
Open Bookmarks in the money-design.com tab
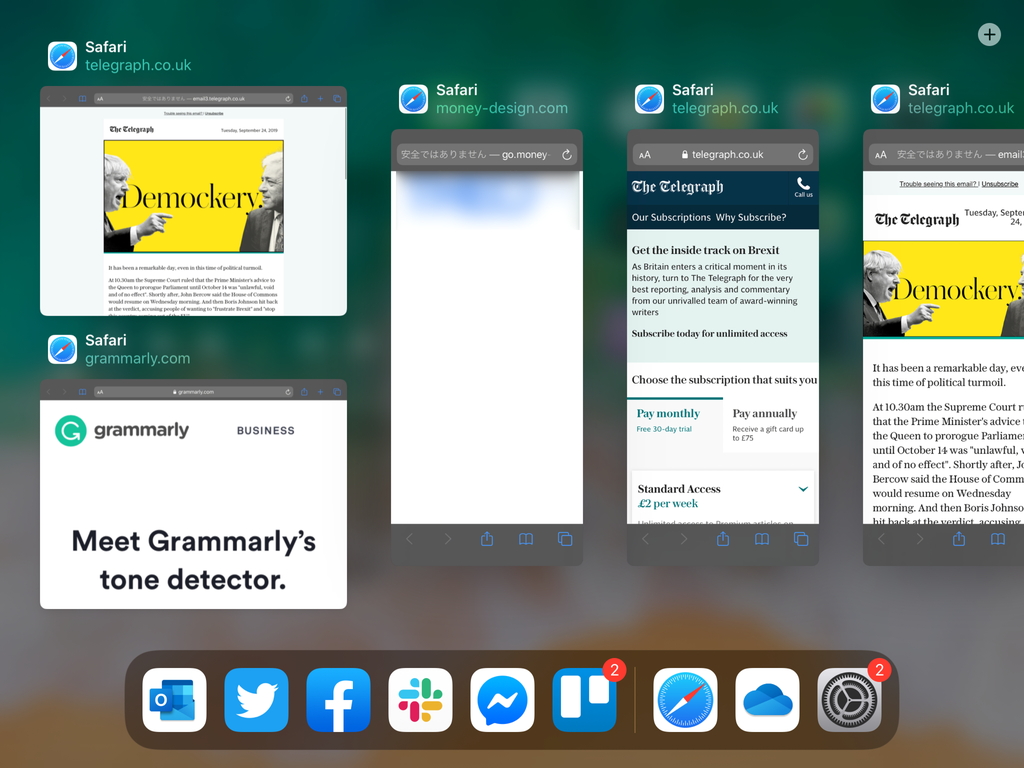[525, 539]
